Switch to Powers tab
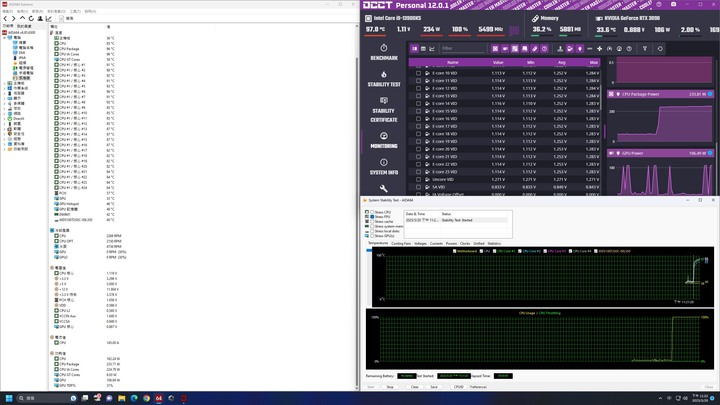Image resolution: width=720 pixels, height=405 pixels. coord(451,243)
